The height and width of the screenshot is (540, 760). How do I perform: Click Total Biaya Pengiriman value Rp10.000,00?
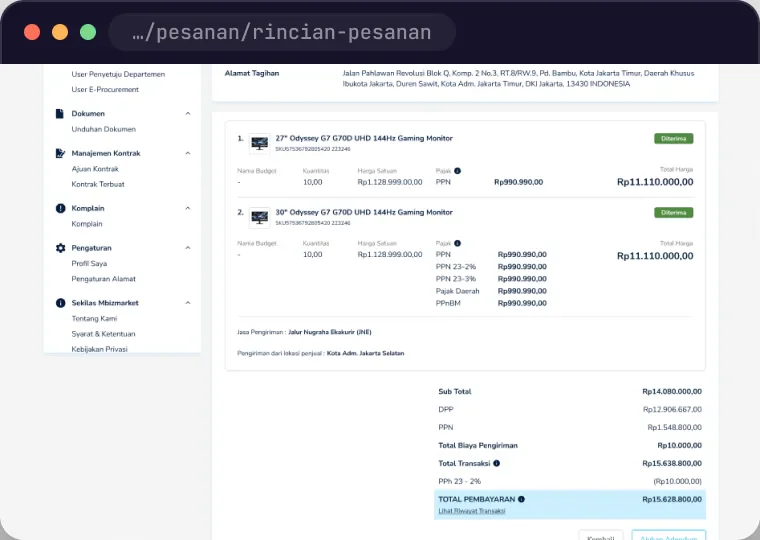(x=680, y=445)
